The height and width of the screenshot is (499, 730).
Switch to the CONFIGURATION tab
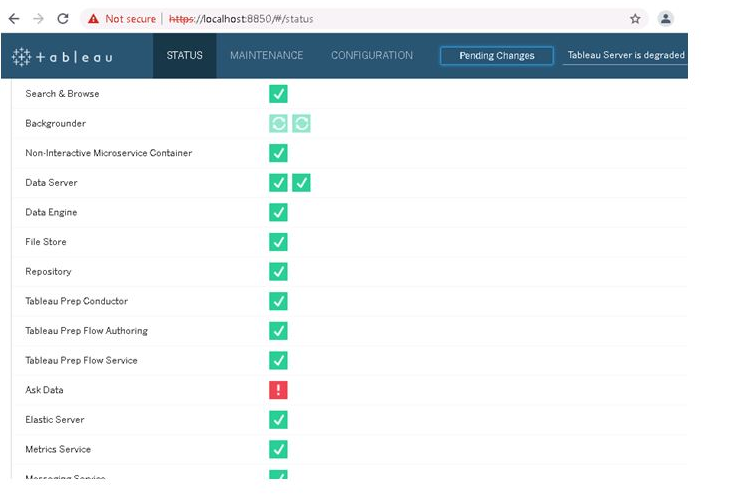click(372, 55)
